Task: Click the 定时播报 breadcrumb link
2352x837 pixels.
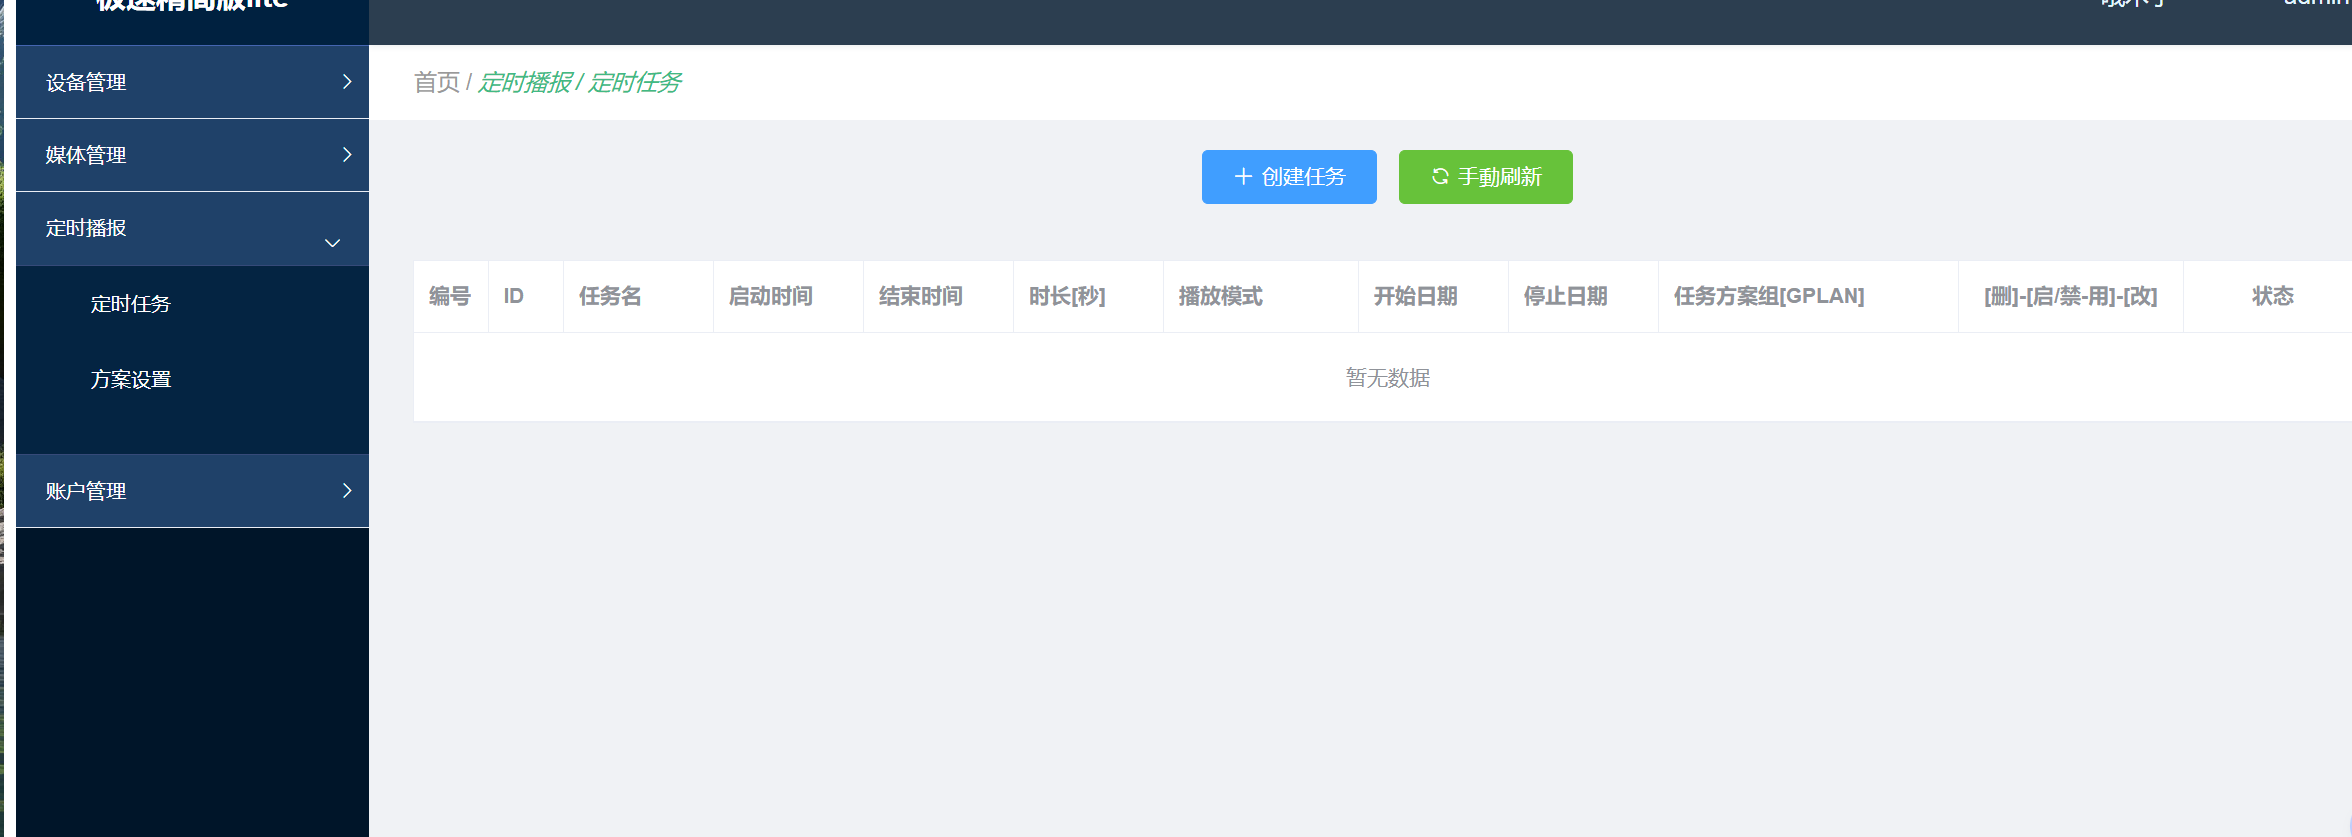Action: pos(525,82)
